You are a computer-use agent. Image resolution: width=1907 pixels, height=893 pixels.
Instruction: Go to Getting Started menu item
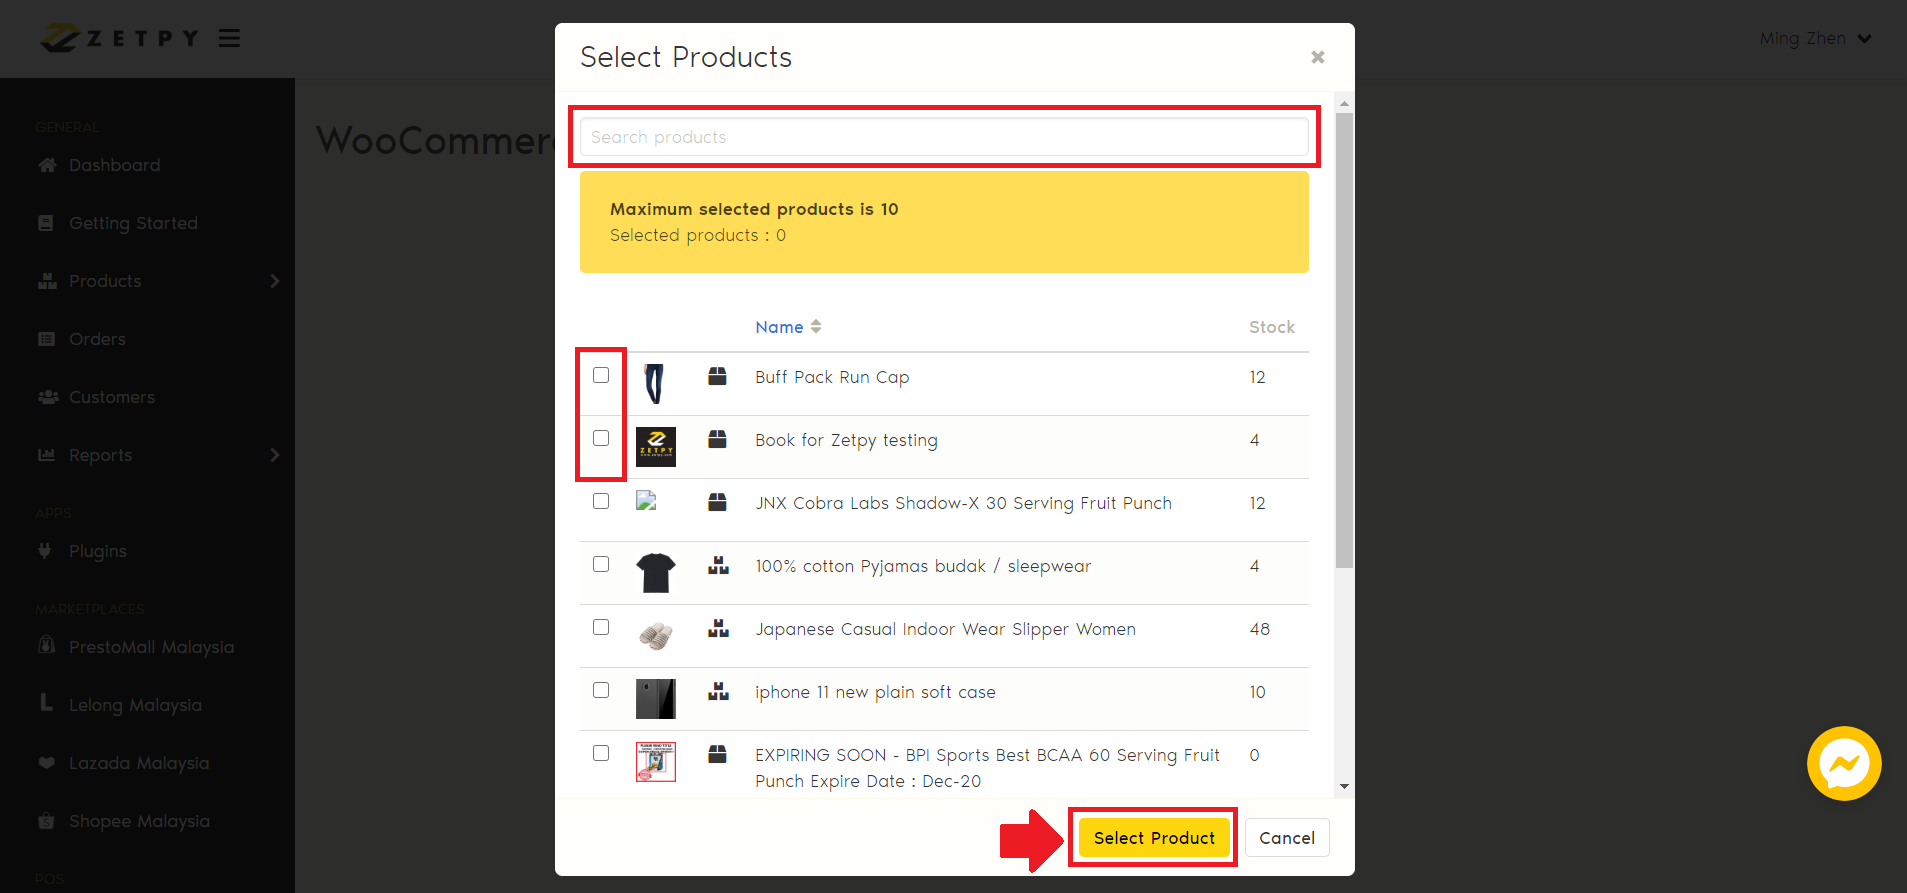click(x=133, y=223)
